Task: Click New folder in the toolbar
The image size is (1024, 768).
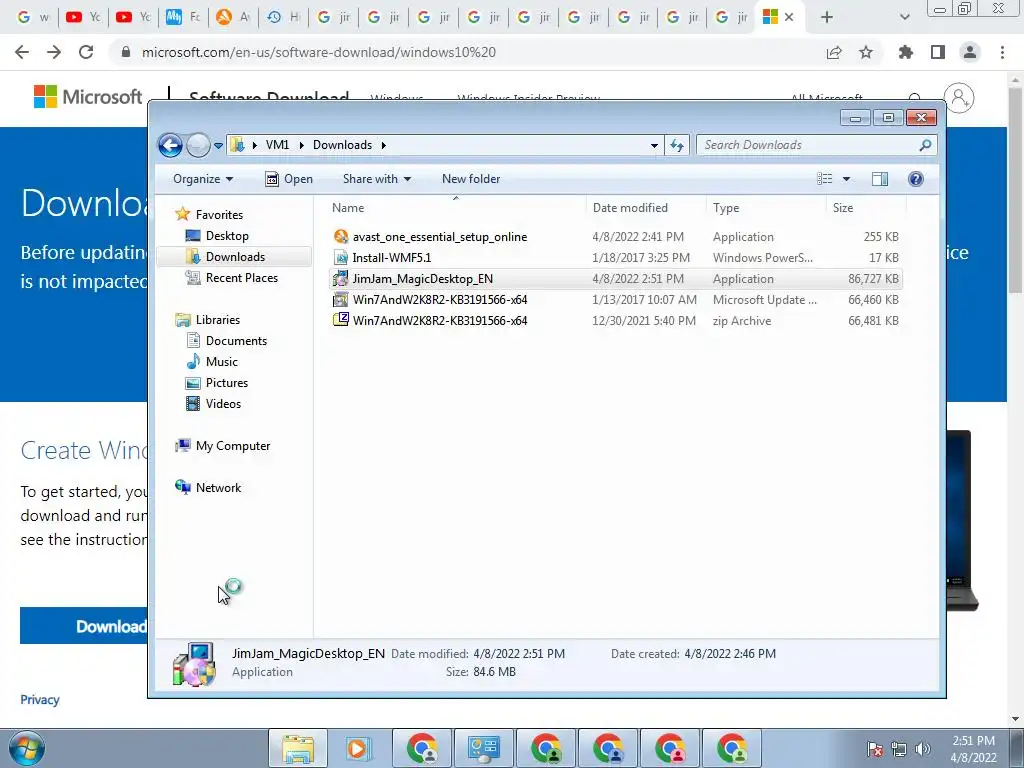Action: click(x=471, y=179)
